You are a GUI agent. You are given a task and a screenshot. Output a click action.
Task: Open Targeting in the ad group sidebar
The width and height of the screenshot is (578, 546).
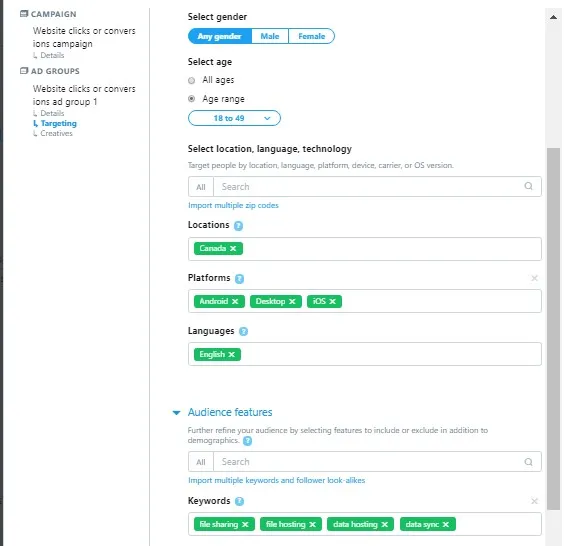(x=59, y=123)
